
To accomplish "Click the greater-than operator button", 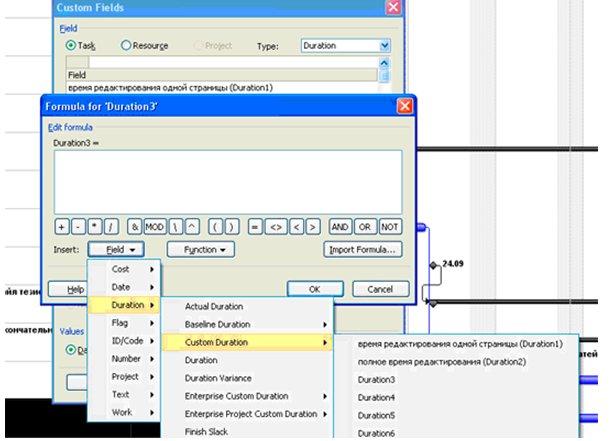I will coord(313,227).
